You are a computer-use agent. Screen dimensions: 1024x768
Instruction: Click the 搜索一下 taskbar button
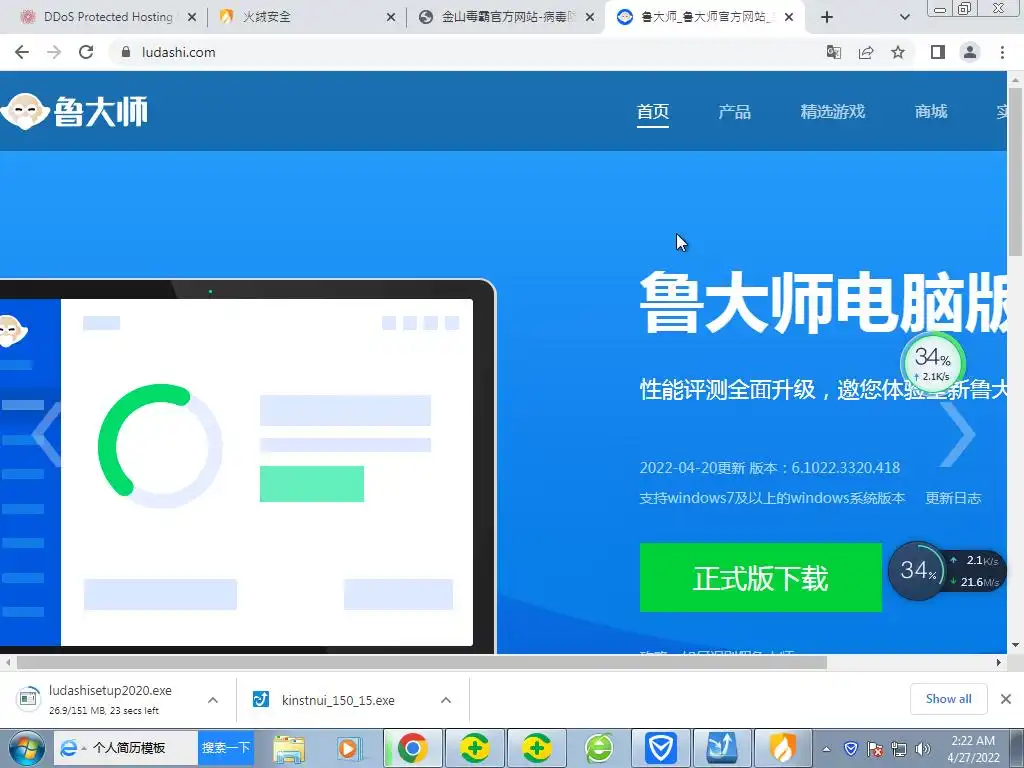pyautogui.click(x=226, y=748)
